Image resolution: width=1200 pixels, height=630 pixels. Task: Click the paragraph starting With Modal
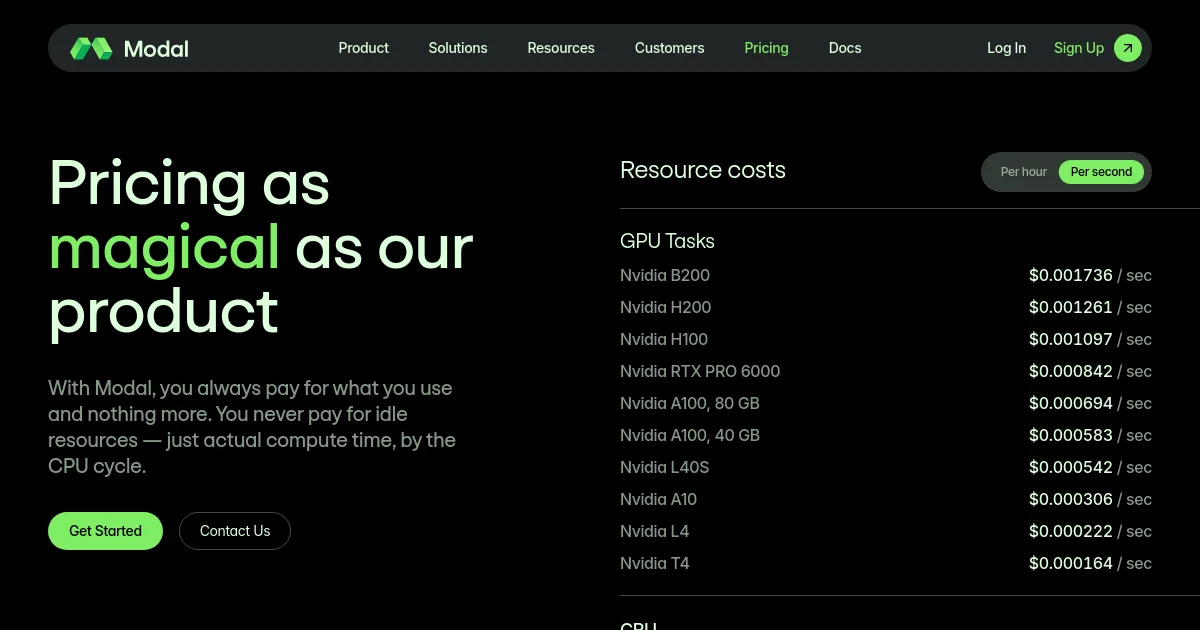coord(252,427)
